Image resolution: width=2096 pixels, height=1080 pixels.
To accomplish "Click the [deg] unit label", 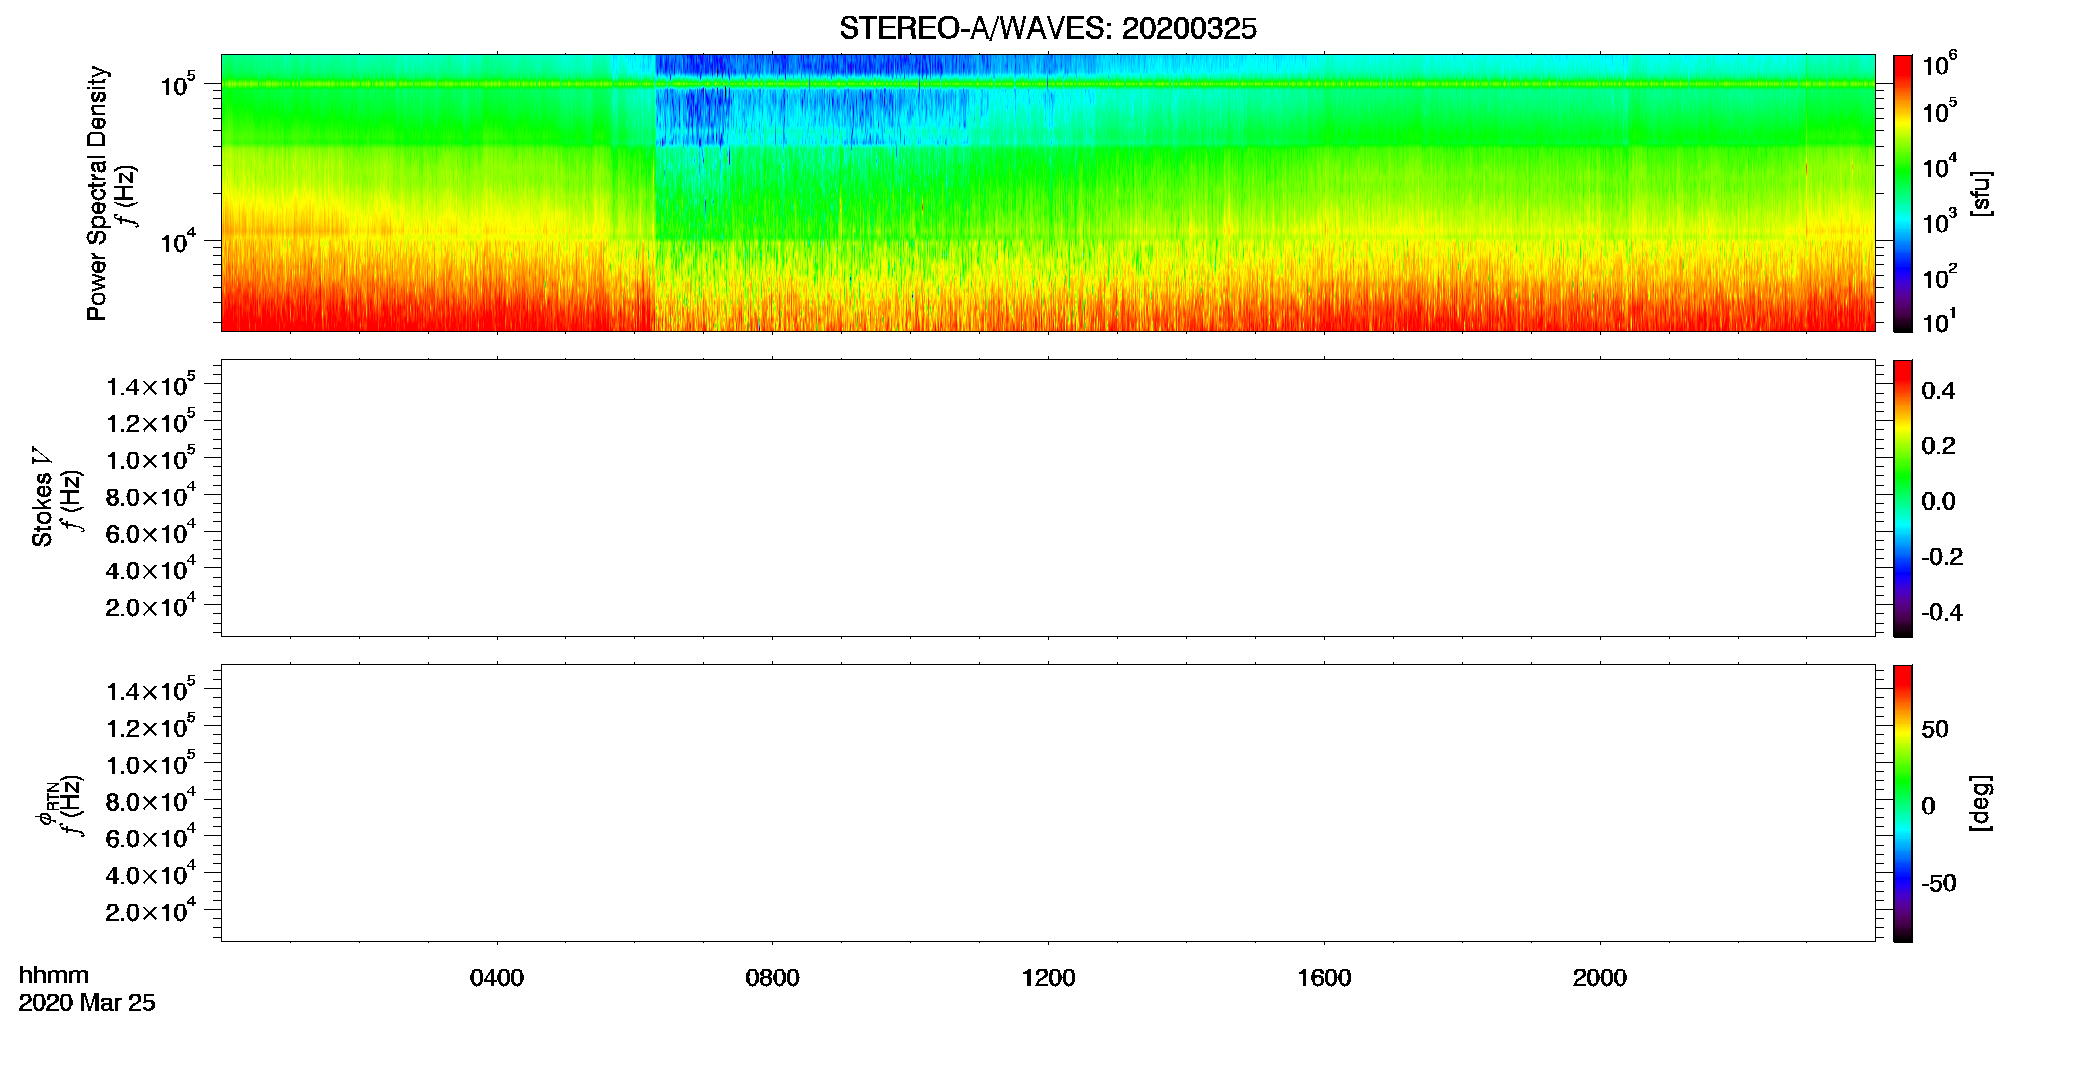I will (1981, 803).
